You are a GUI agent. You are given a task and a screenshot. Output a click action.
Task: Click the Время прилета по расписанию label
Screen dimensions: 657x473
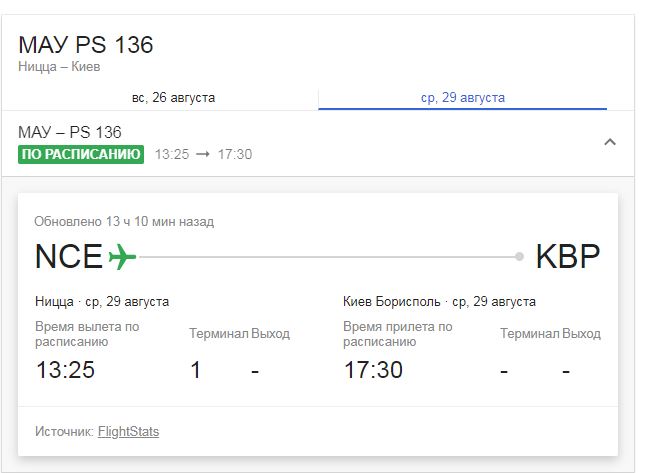pyautogui.click(x=398, y=334)
